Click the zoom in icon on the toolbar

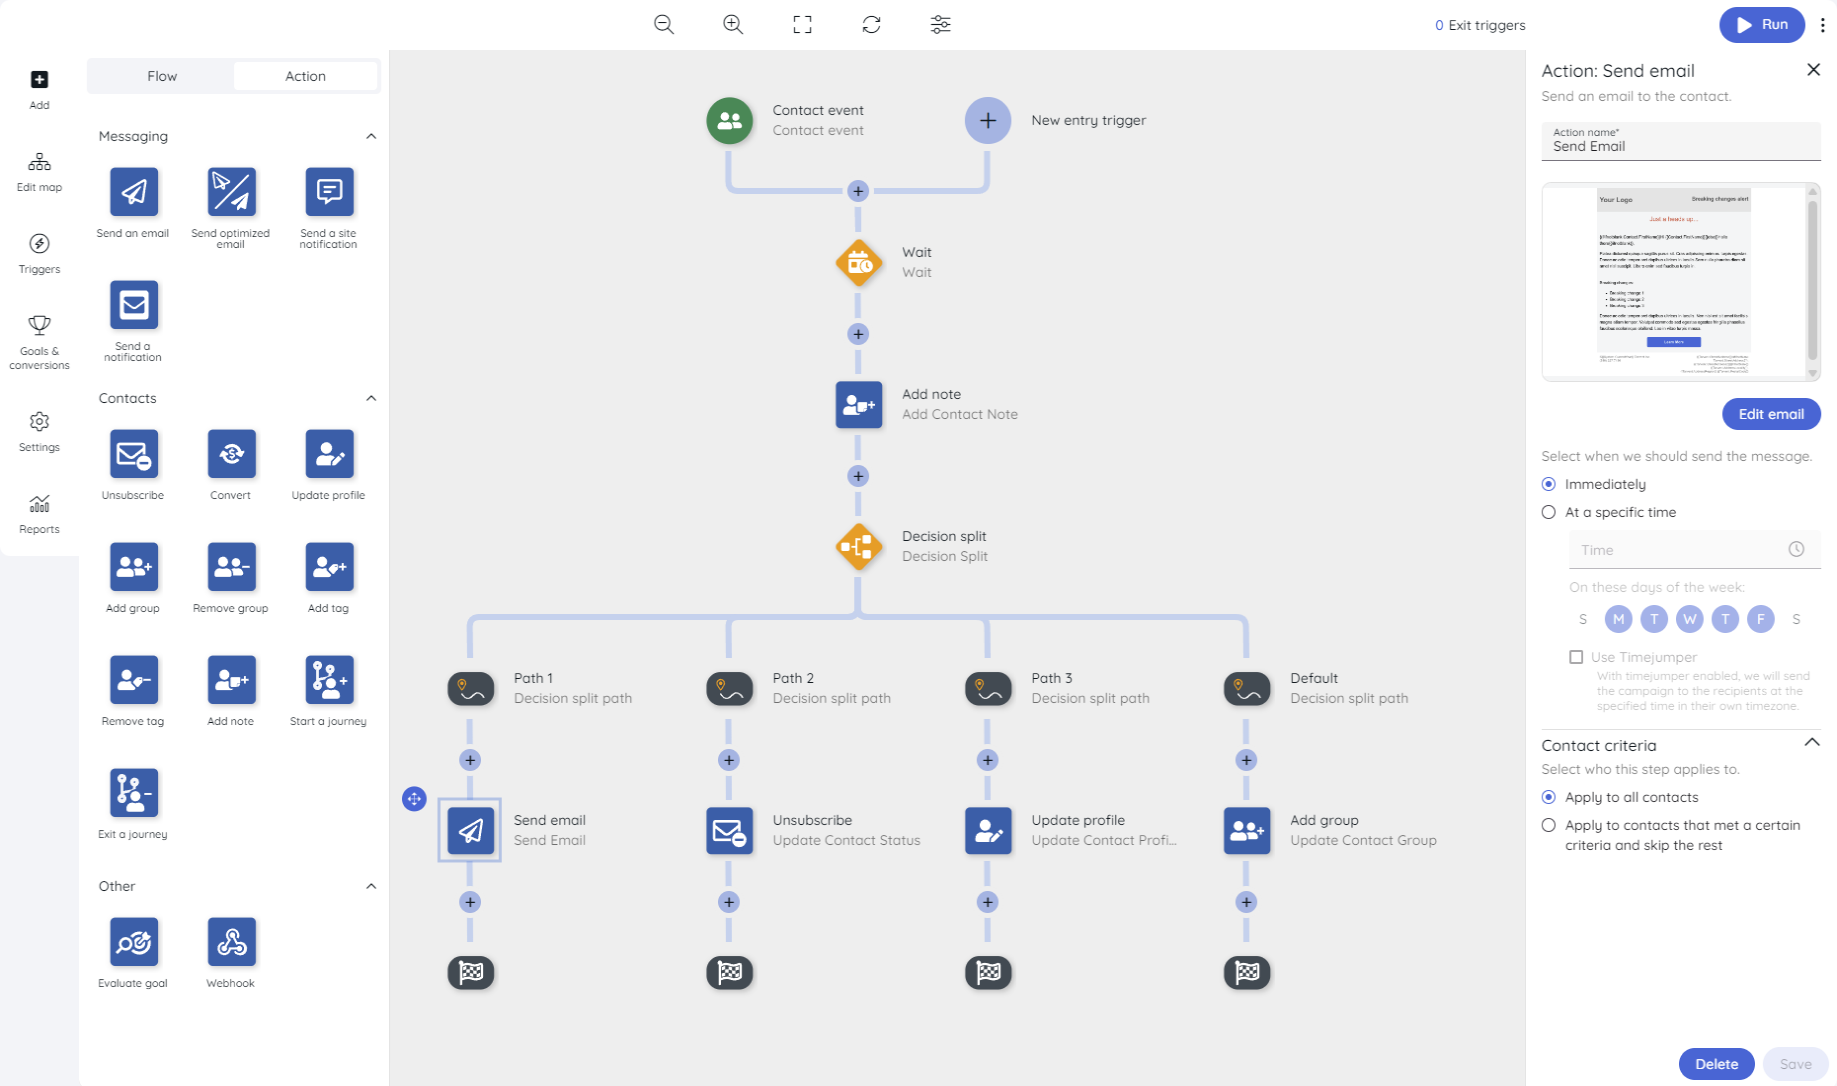[732, 24]
